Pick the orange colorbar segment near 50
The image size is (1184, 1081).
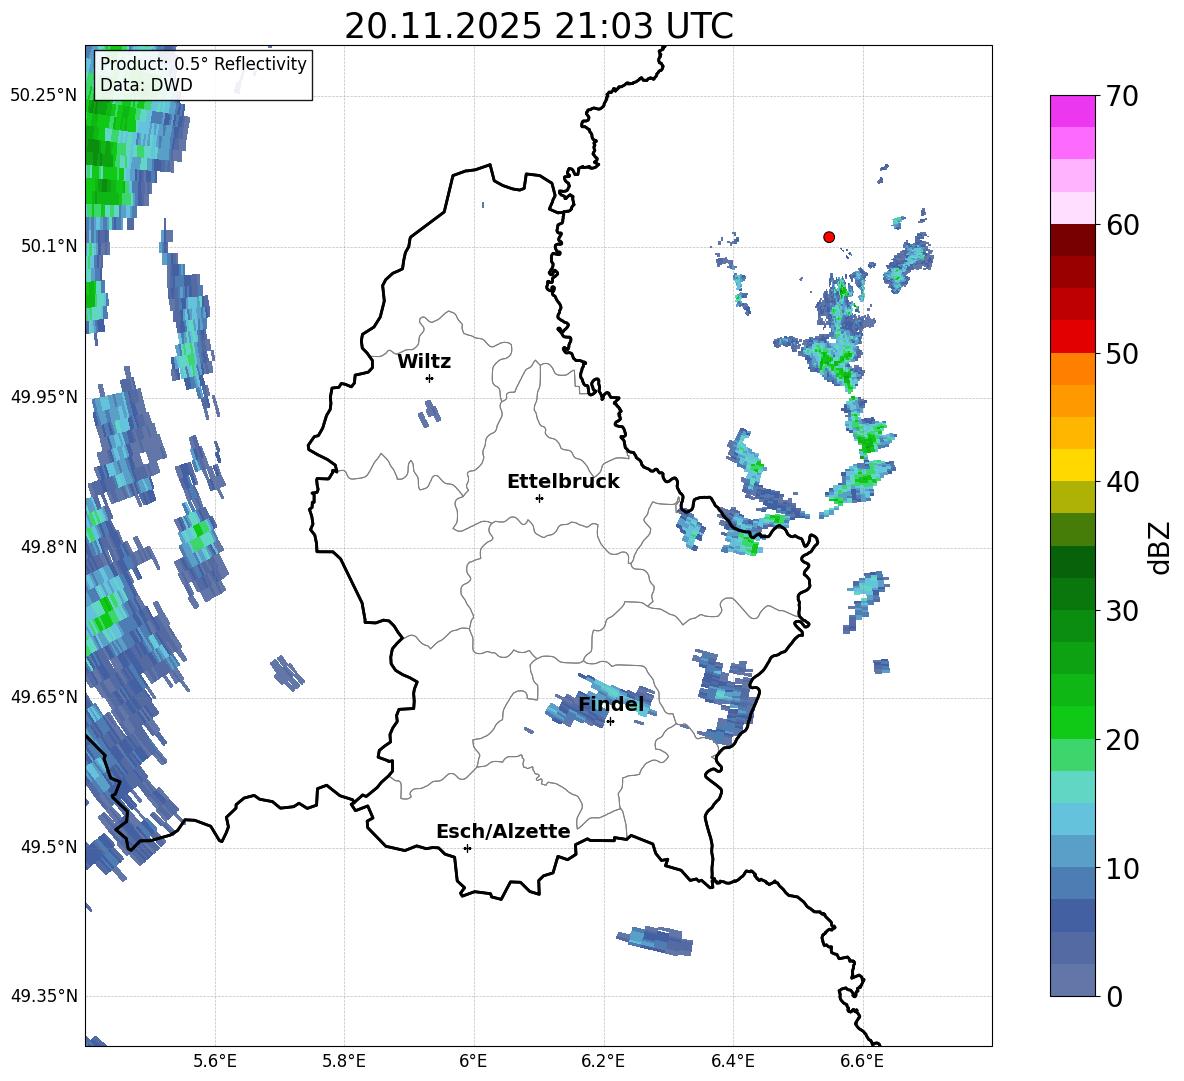pyautogui.click(x=1072, y=368)
